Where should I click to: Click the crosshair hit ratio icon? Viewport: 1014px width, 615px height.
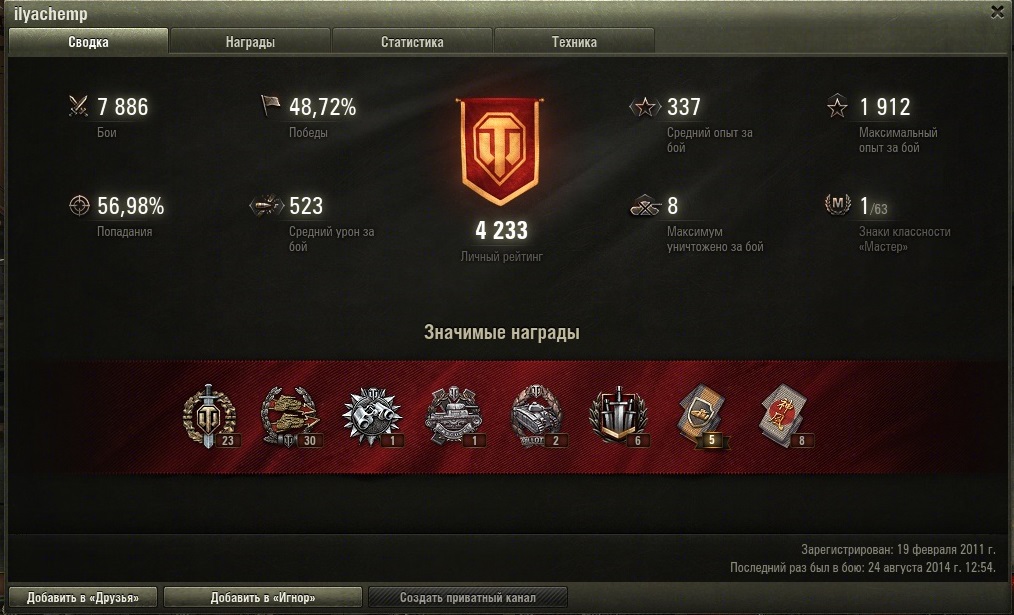coord(79,206)
